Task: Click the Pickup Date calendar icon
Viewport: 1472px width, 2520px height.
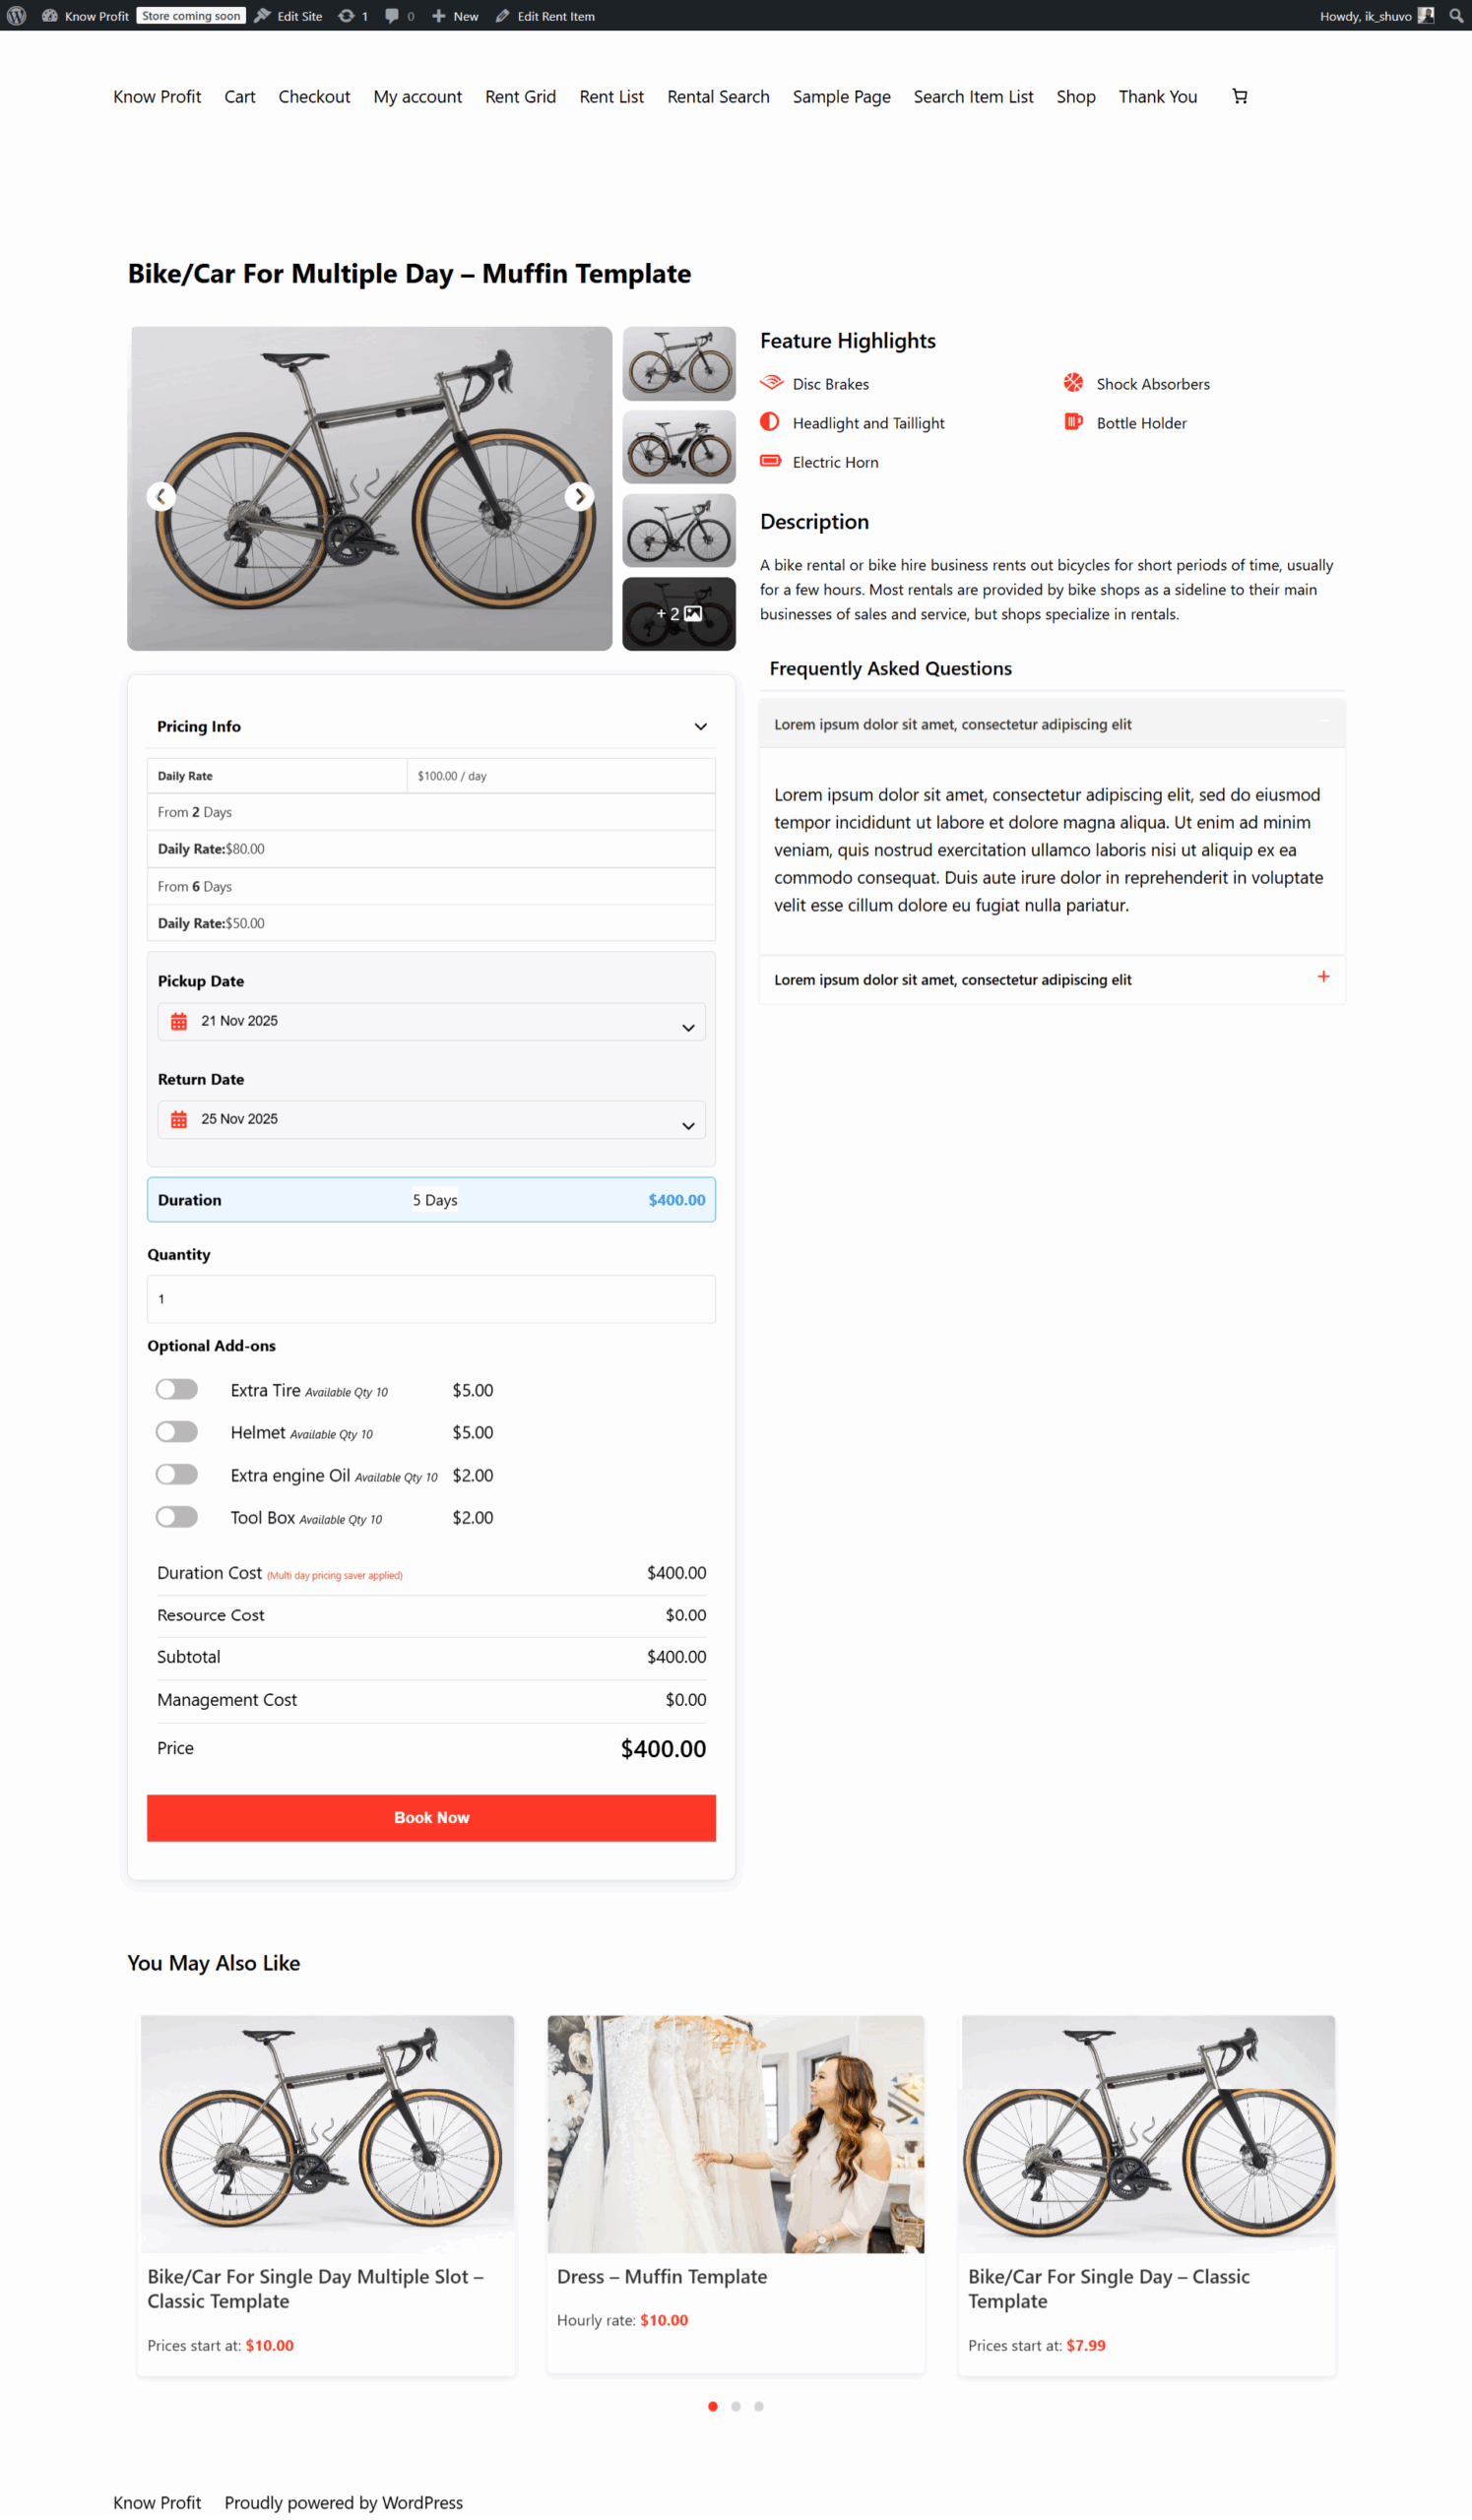Action: (179, 1021)
